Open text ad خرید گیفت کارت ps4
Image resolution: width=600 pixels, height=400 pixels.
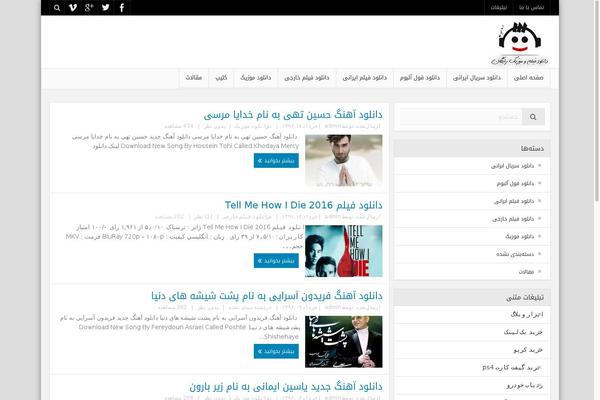click(512, 367)
